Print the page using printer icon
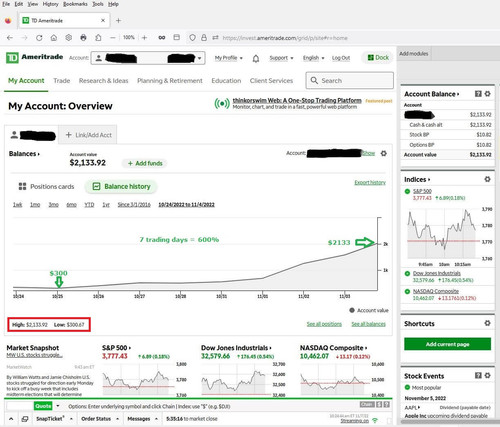500x427 pixels. click(83, 38)
